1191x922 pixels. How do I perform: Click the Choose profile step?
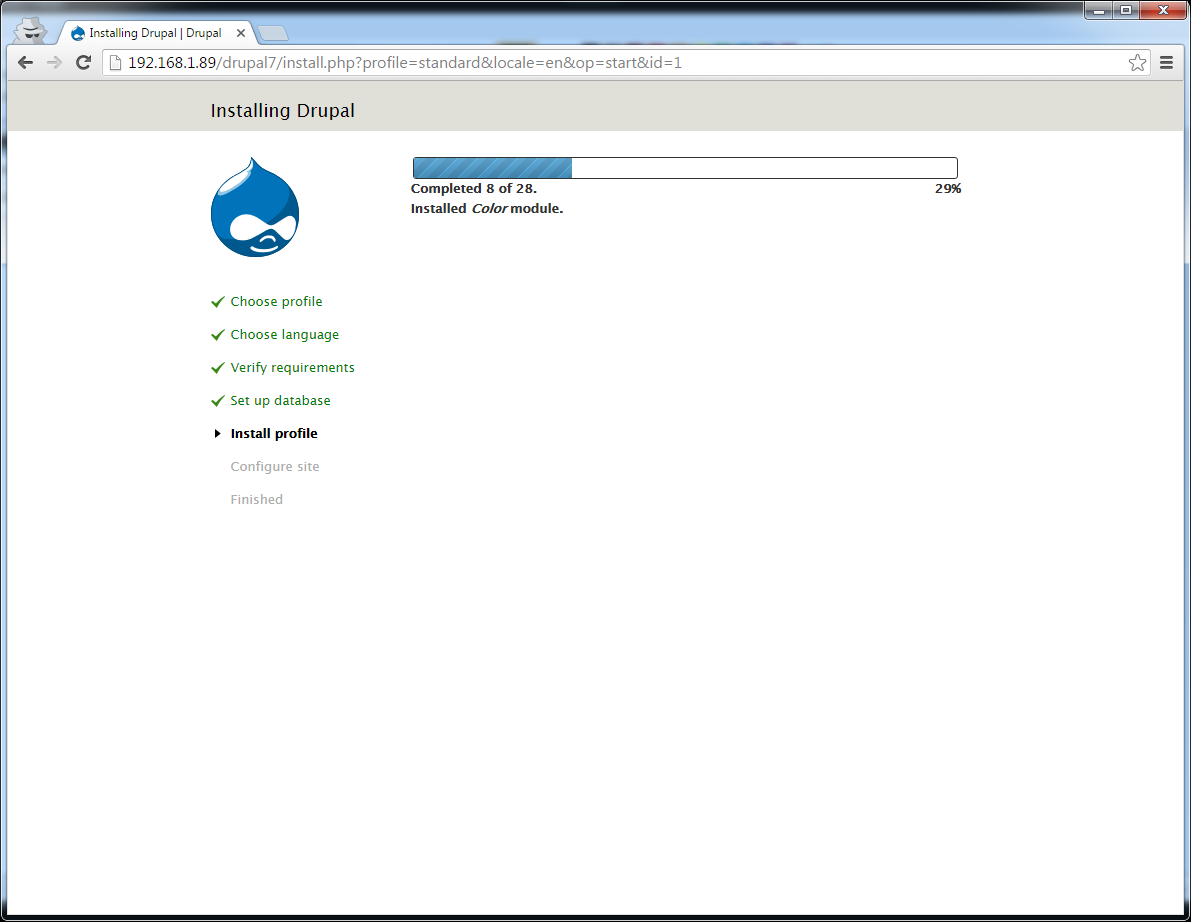[x=276, y=302]
